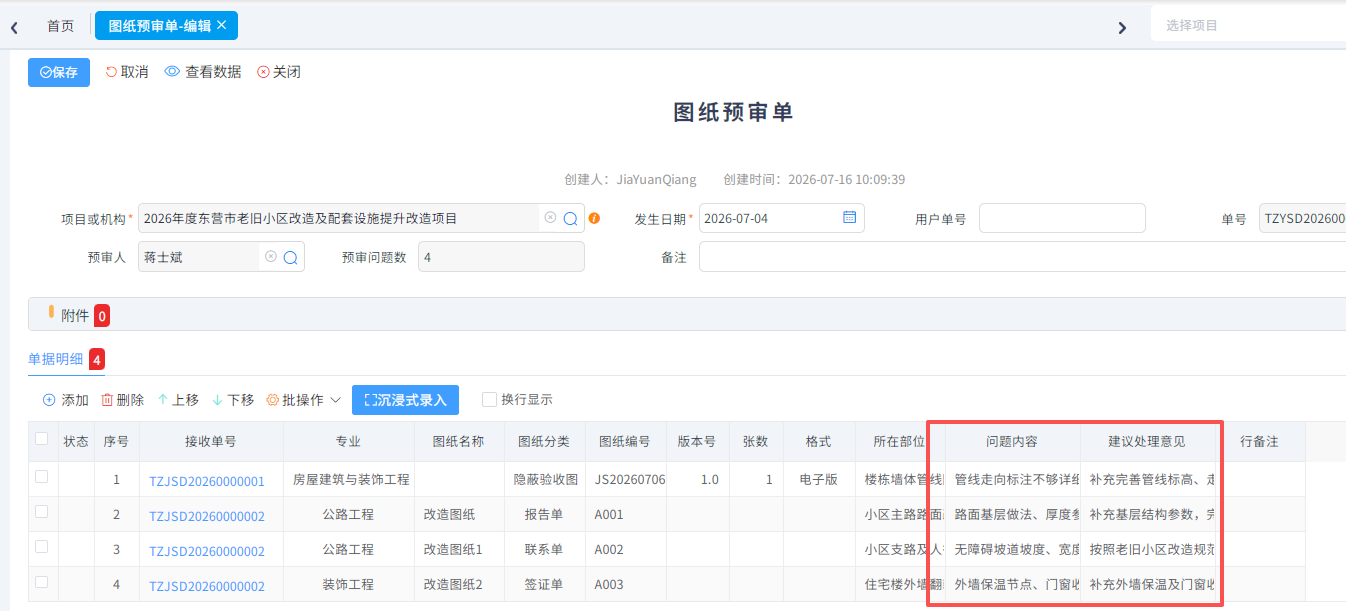
Task: Clear the 项目或机构 field value
Action: pos(550,218)
